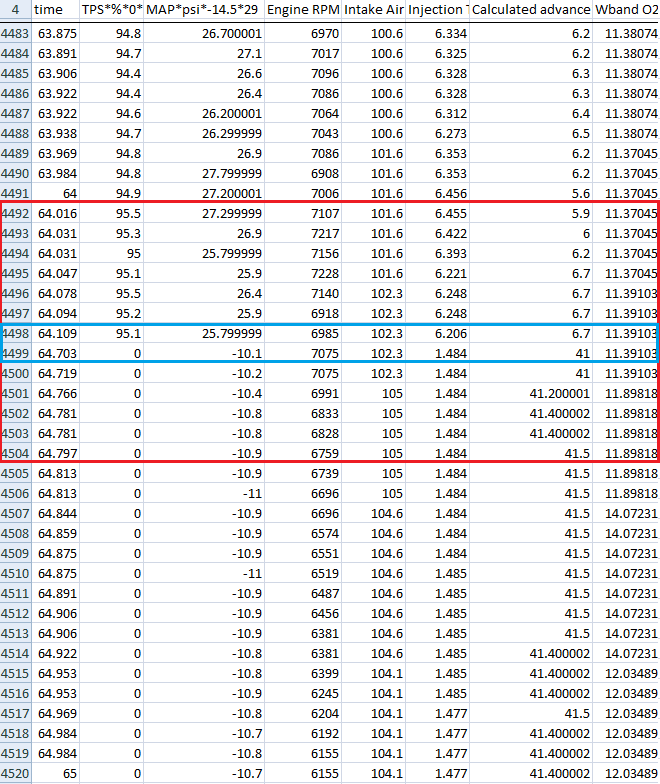The image size is (660, 784).
Task: Select the Engine RPM column header
Action: coord(303,10)
